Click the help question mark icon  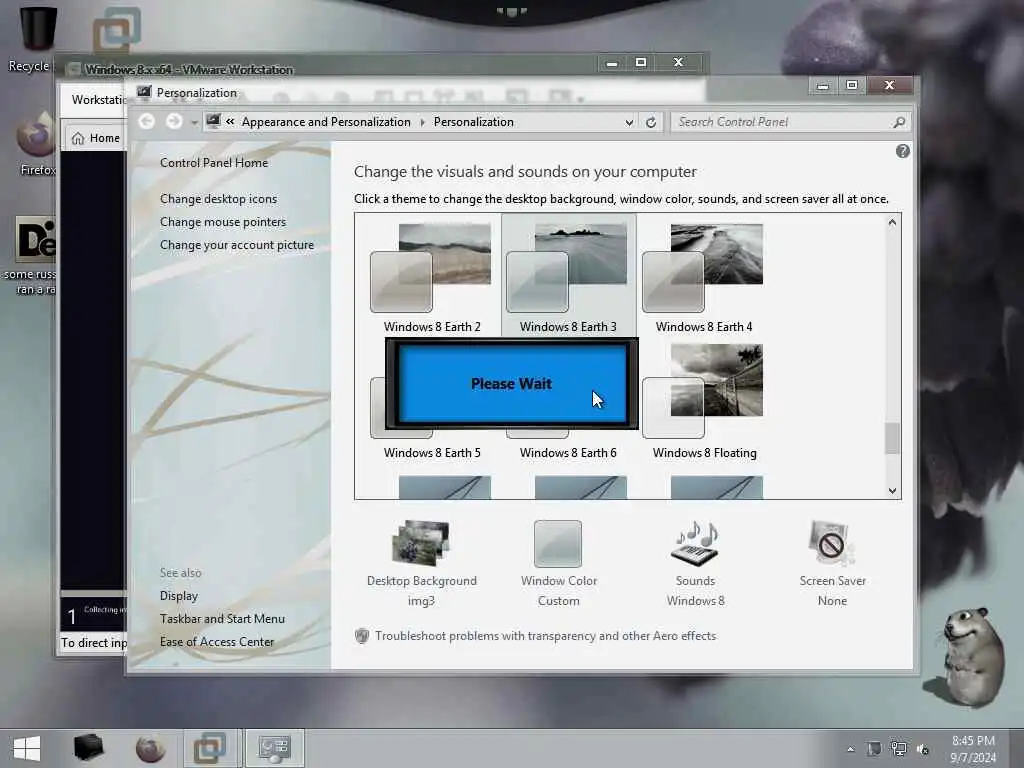pos(903,152)
